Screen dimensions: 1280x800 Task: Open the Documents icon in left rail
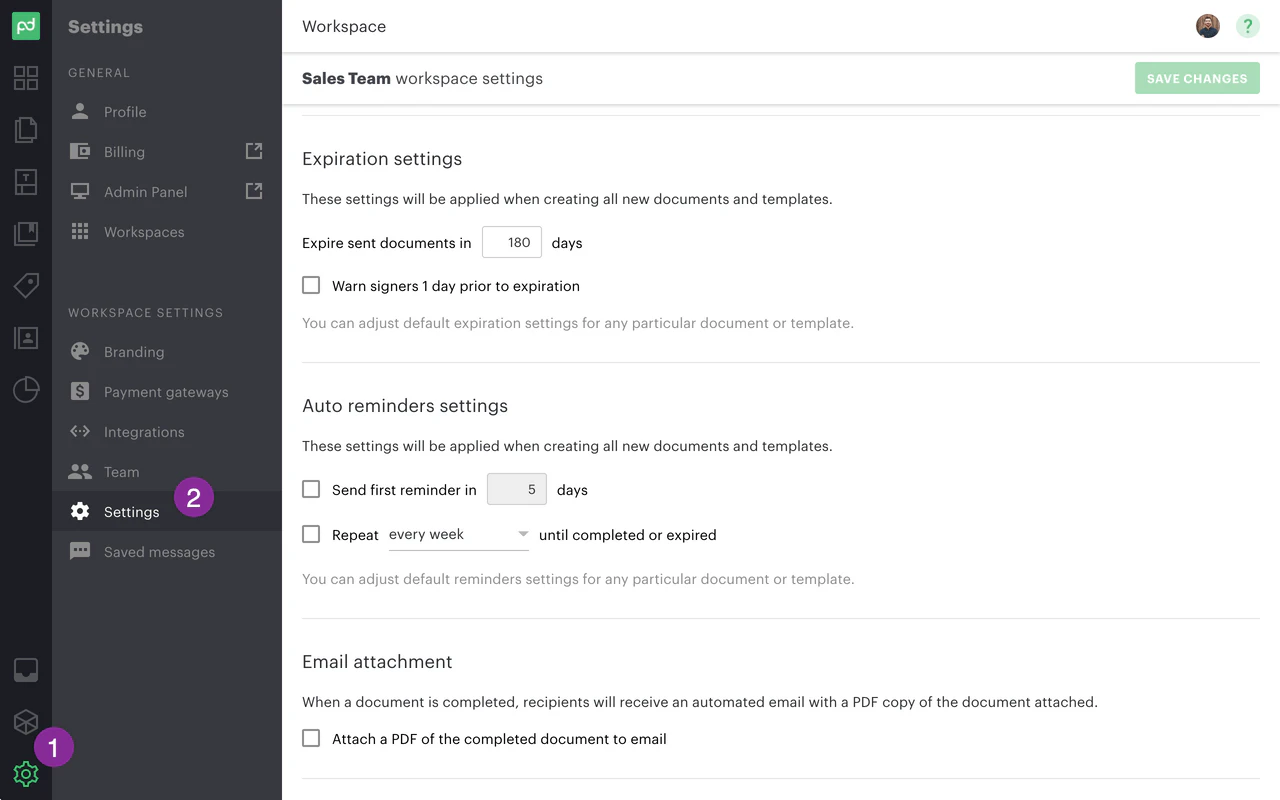point(26,129)
